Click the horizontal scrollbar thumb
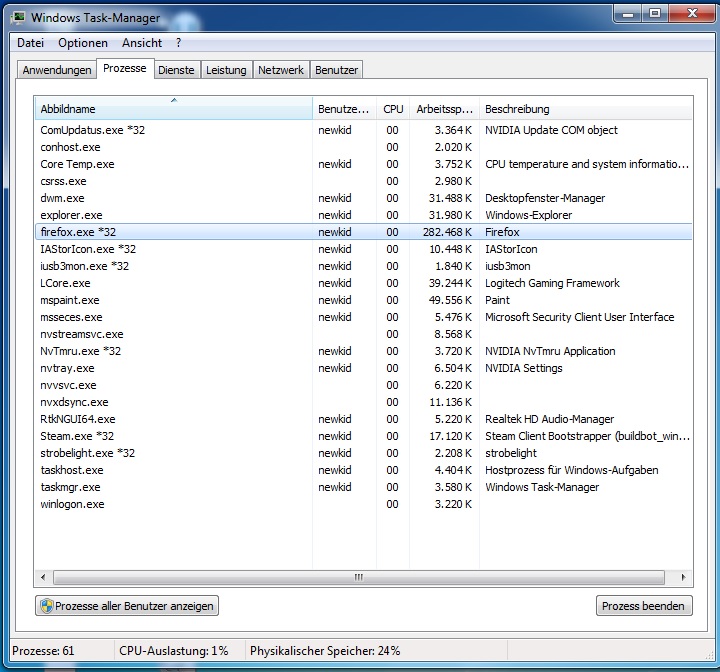 click(x=359, y=577)
